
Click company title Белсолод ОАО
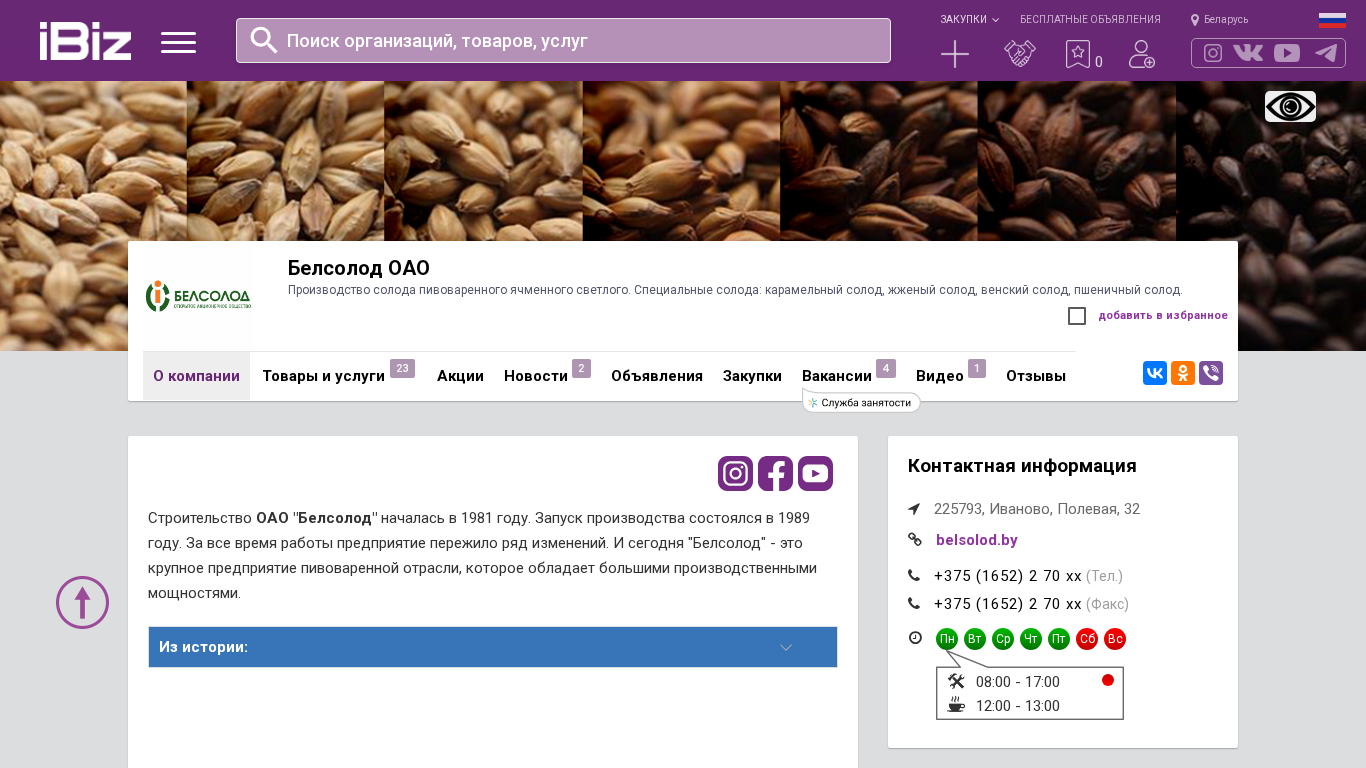point(359,268)
